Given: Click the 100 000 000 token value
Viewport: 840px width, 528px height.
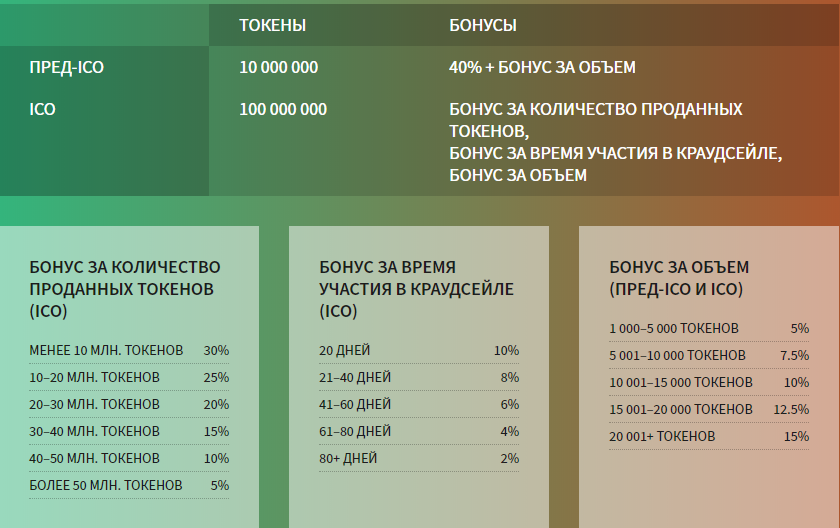Looking at the screenshot, I should pos(283,109).
